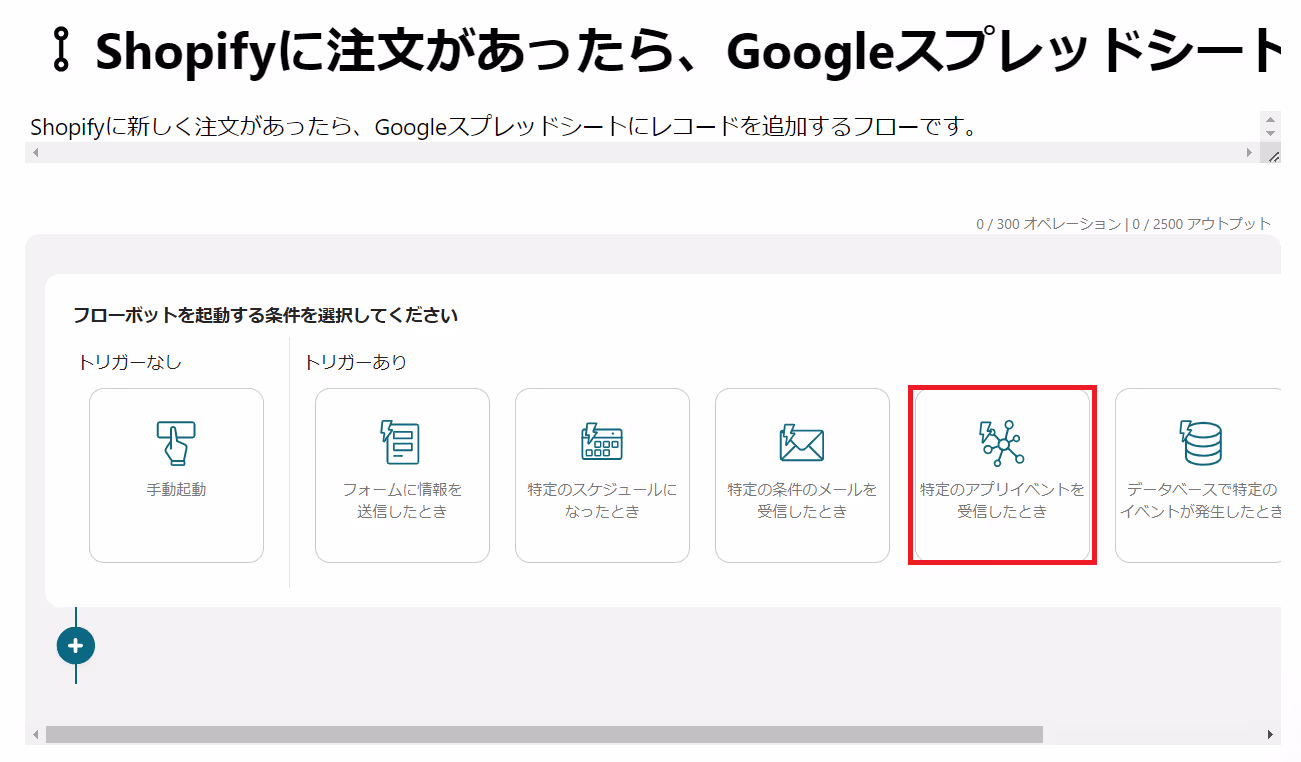The height and width of the screenshot is (762, 1301).
Task: Grab the description box resize handle
Action: pos(1272,154)
